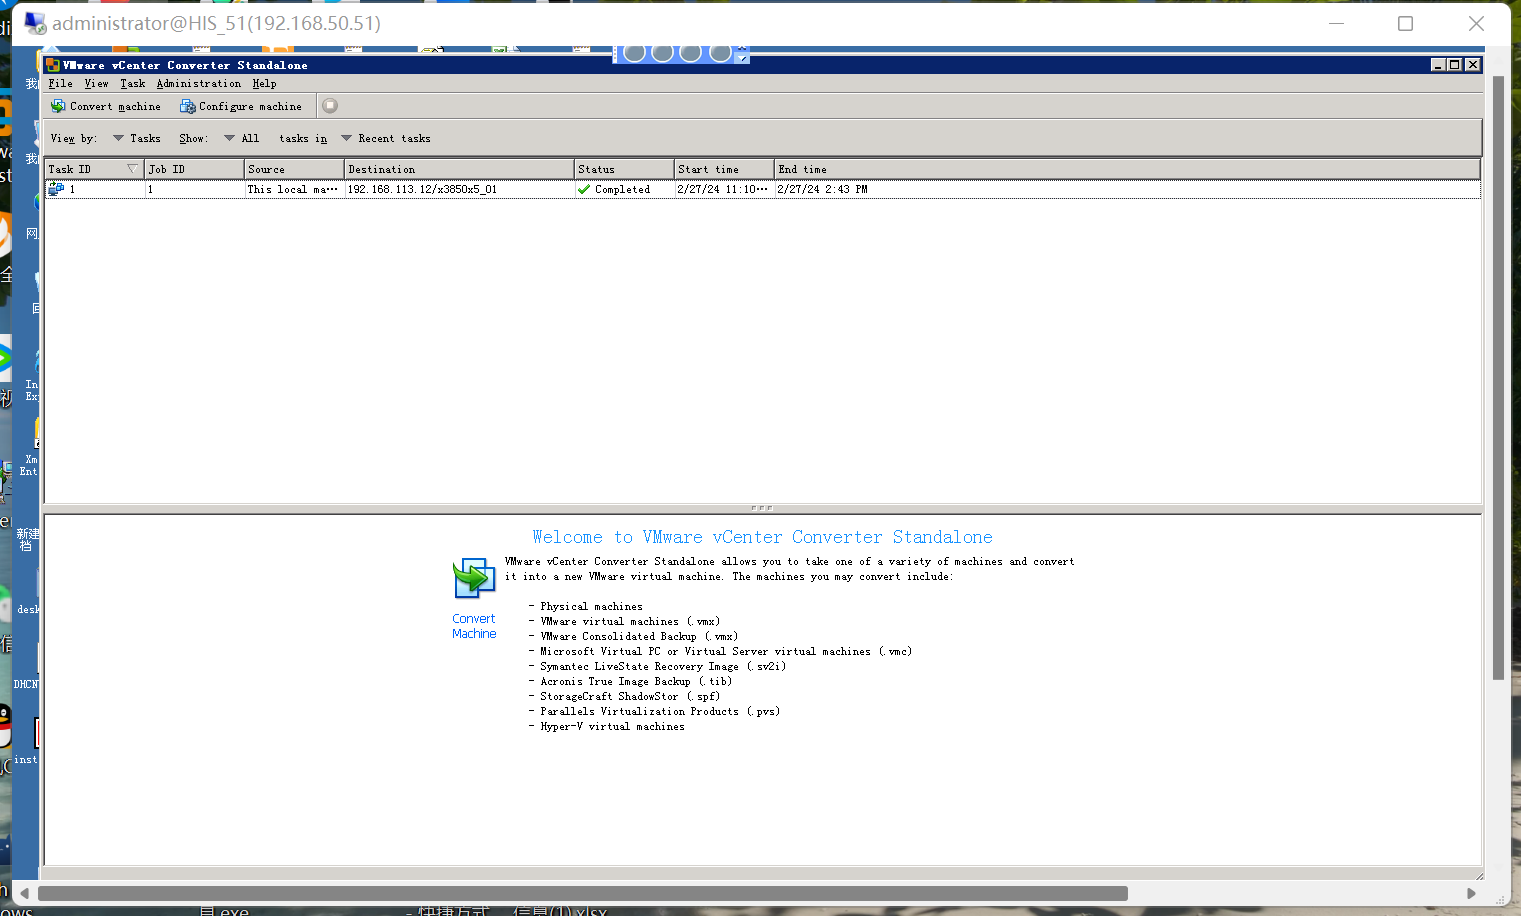Sort by the End time column header

(1127, 169)
